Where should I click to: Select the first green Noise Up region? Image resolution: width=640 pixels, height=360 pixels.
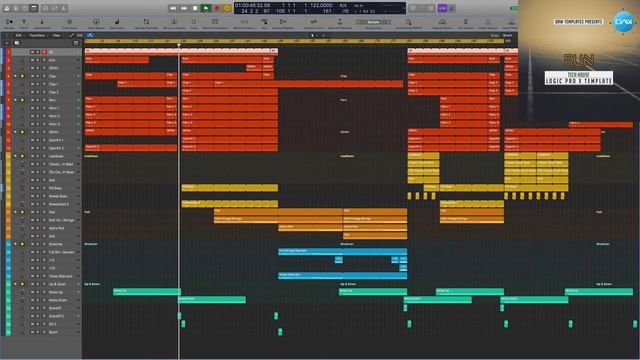point(147,292)
